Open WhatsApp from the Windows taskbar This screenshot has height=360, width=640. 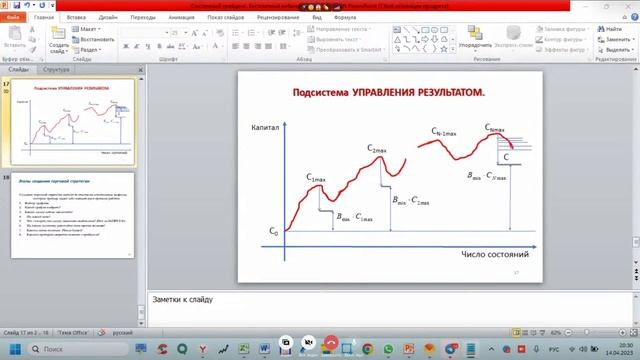click(x=388, y=349)
